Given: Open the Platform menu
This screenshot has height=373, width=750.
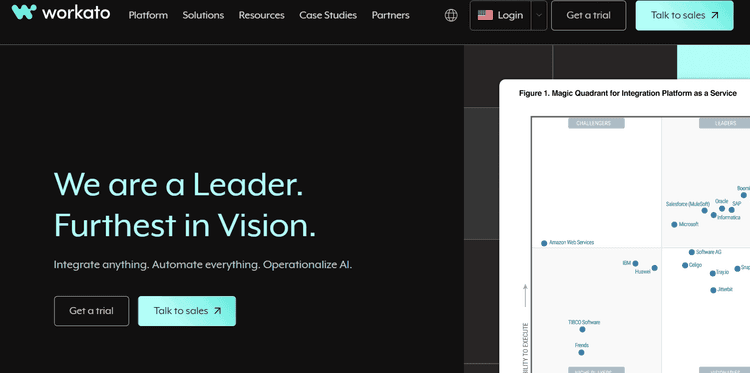Looking at the screenshot, I should [x=148, y=15].
